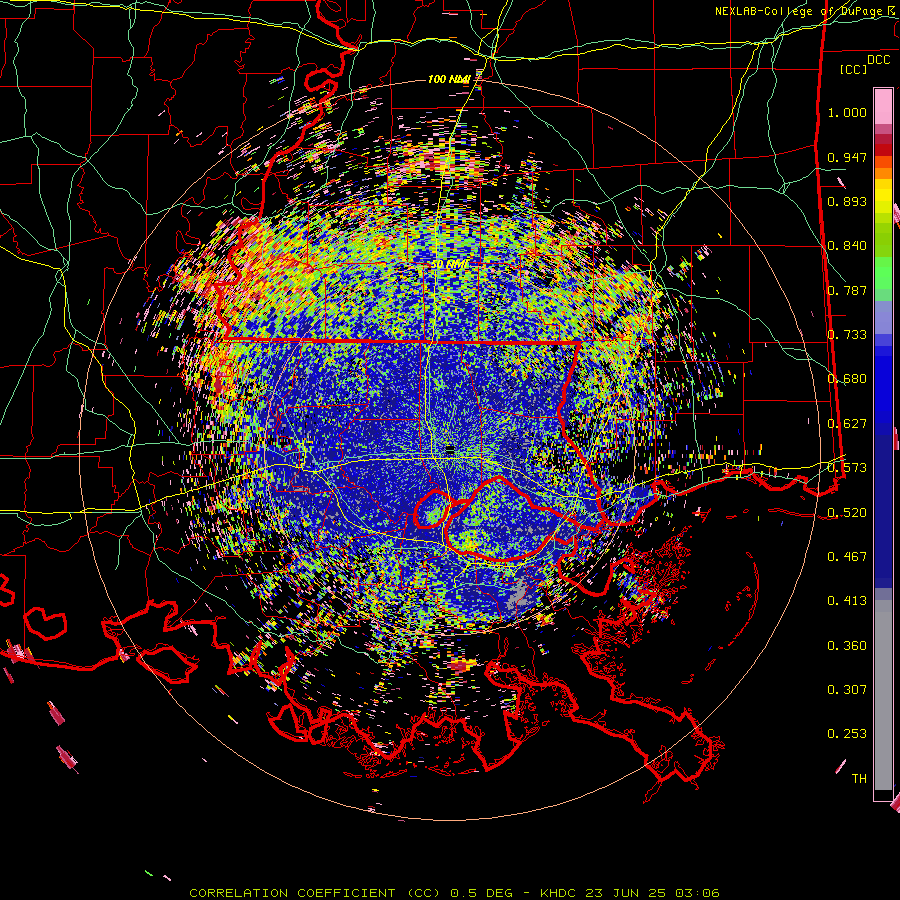This screenshot has height=900, width=900.
Task: Select the 0.307 legend value
Action: 847,690
